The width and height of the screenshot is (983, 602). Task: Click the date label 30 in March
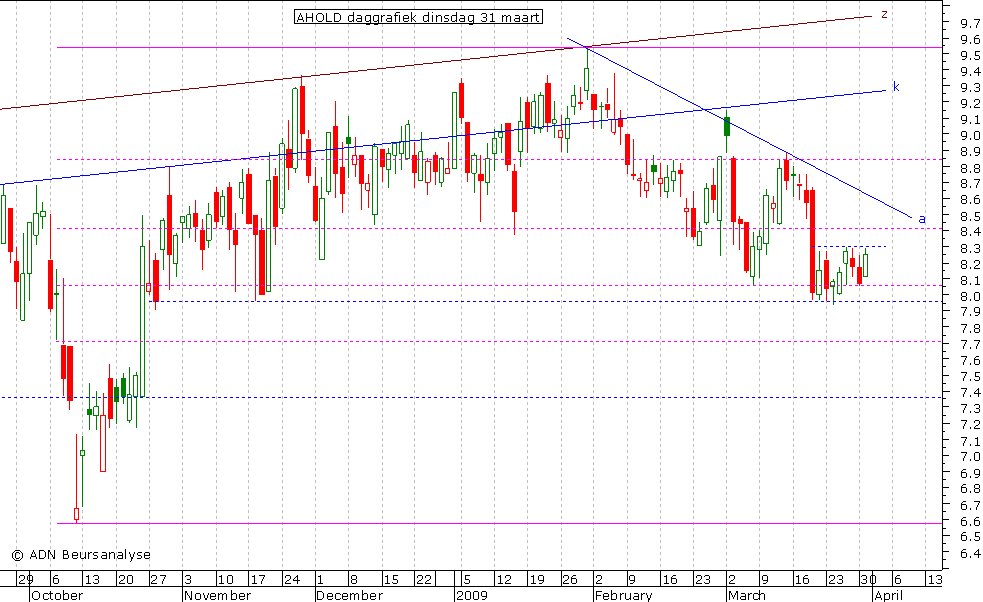click(868, 579)
